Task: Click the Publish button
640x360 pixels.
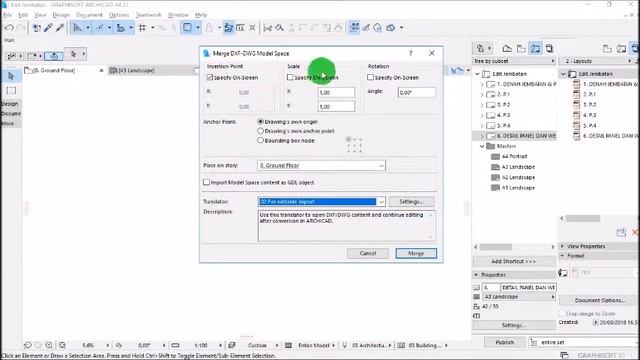Action: [x=504, y=342]
